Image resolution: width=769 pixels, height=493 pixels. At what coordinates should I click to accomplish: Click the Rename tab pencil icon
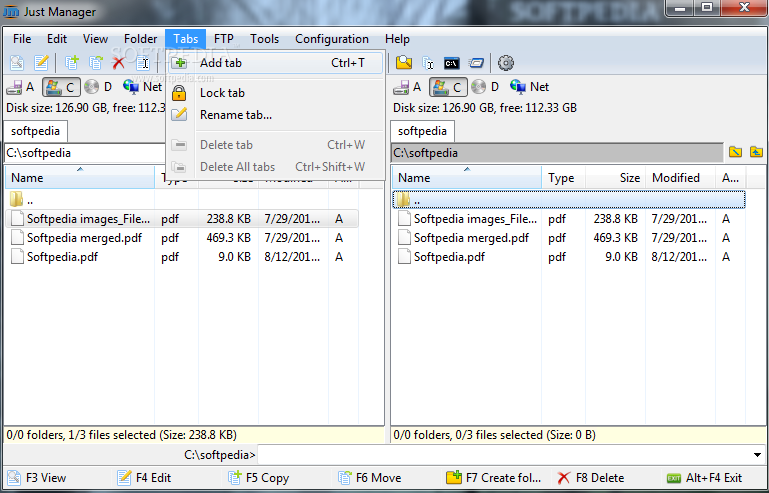[179, 114]
